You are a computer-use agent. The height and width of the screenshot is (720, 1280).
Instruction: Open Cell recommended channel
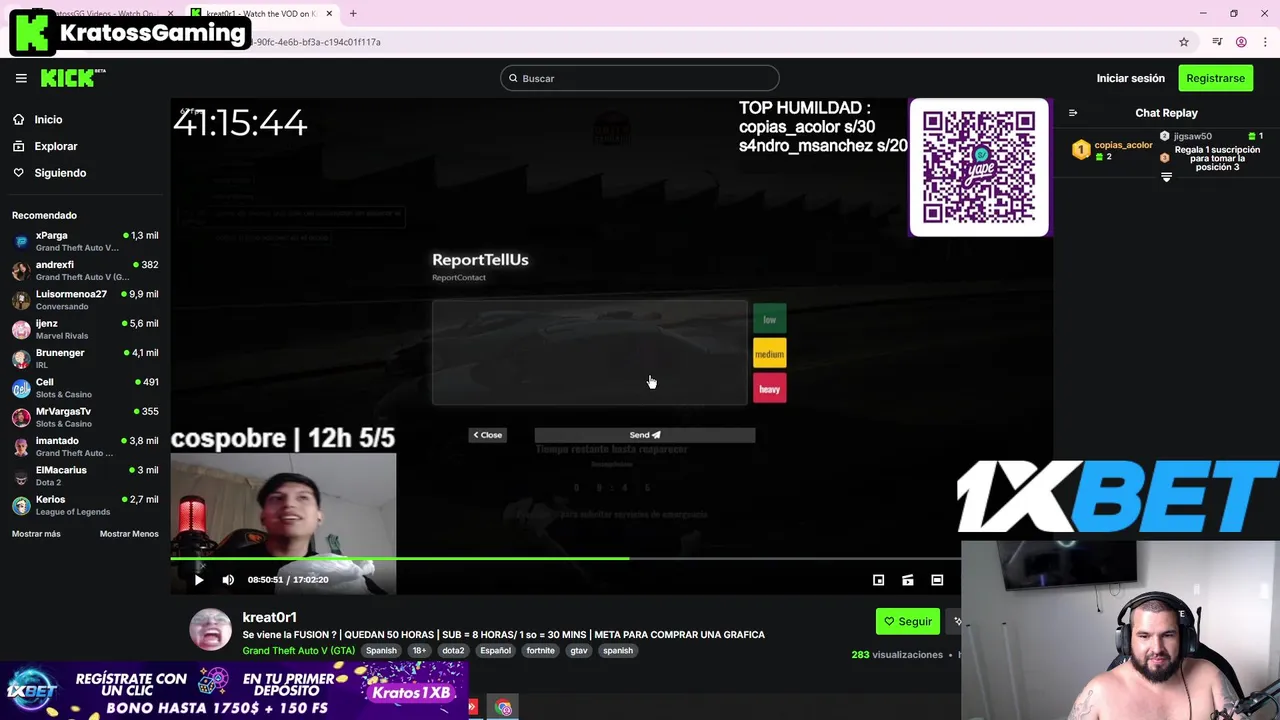point(85,388)
